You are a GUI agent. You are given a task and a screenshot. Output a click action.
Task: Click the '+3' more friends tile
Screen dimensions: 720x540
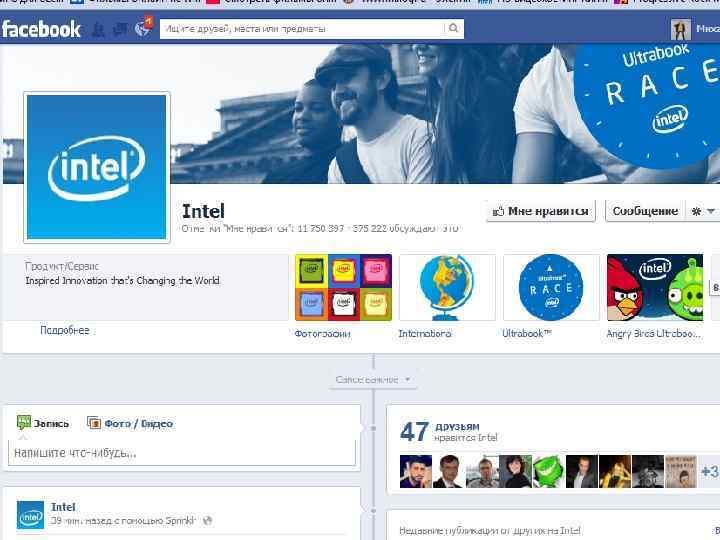[709, 471]
